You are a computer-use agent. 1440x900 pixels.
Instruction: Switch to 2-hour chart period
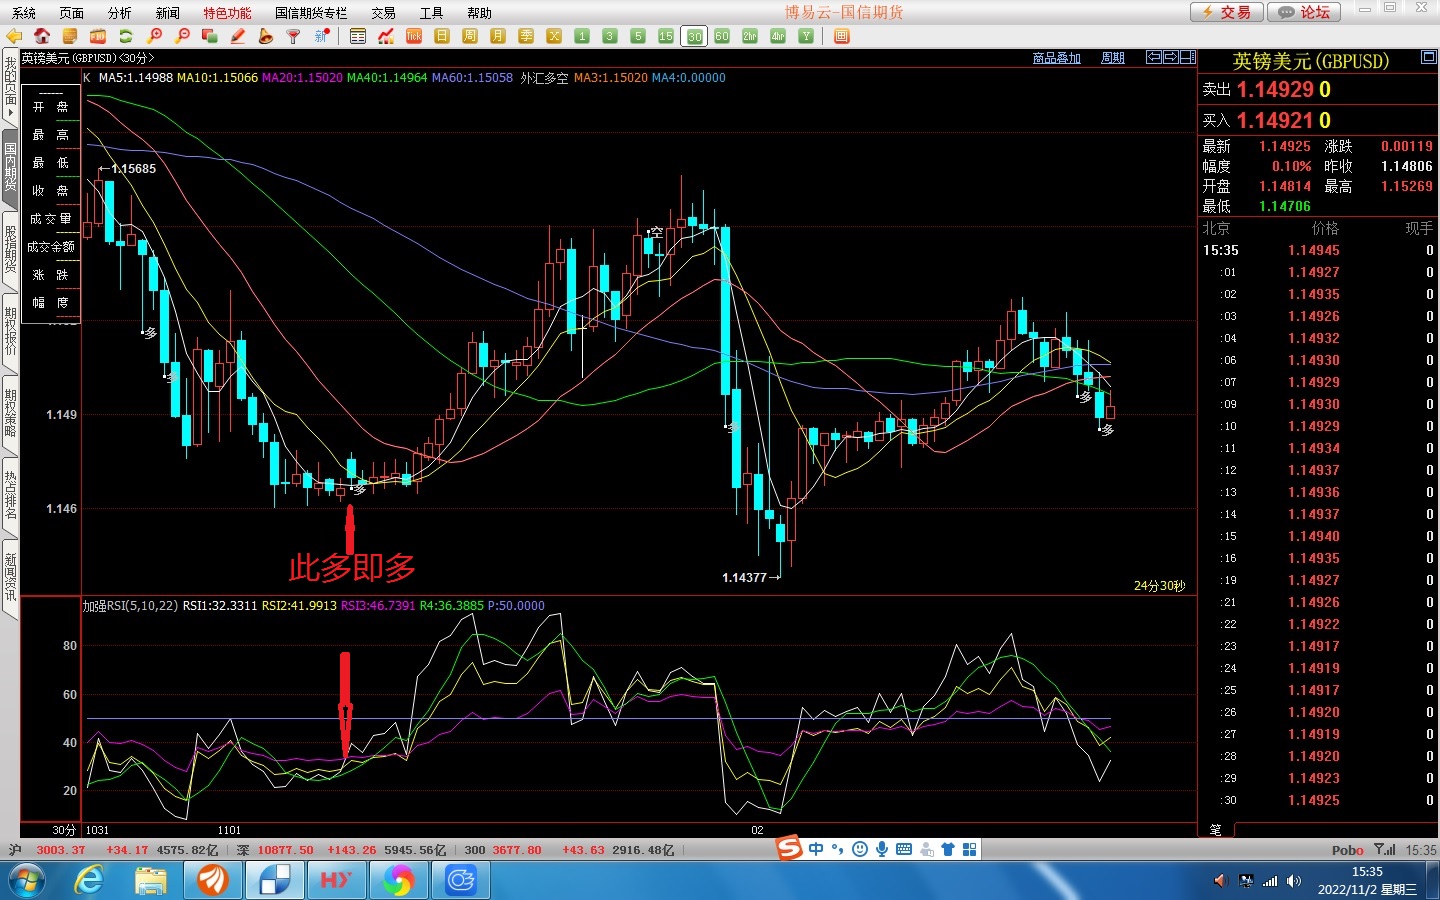point(750,36)
